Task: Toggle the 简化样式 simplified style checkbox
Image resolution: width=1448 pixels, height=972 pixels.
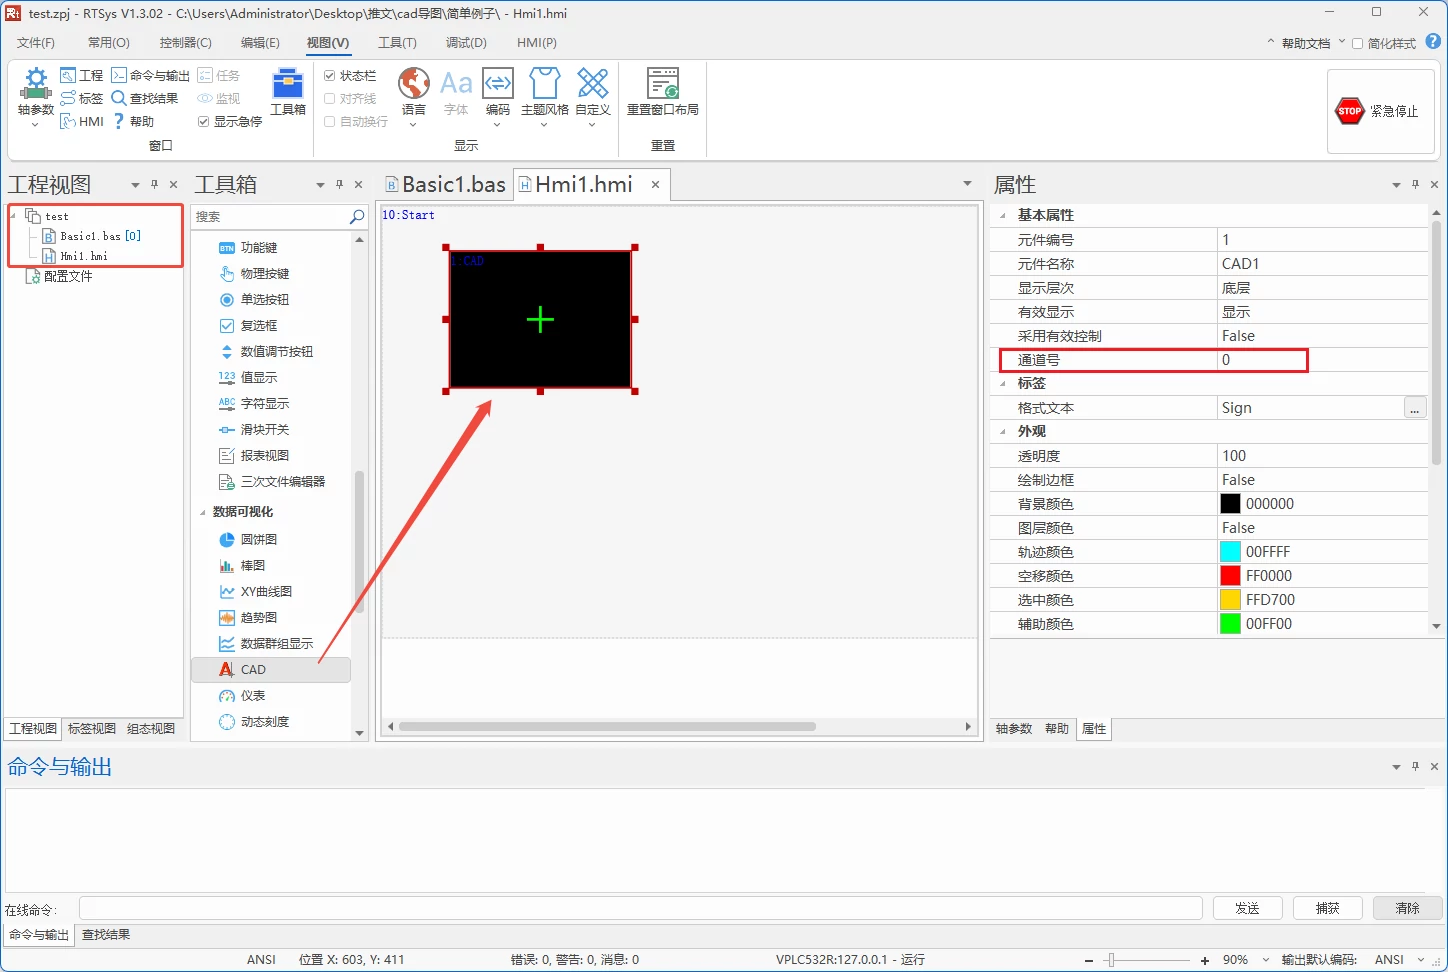Action: tap(1357, 43)
